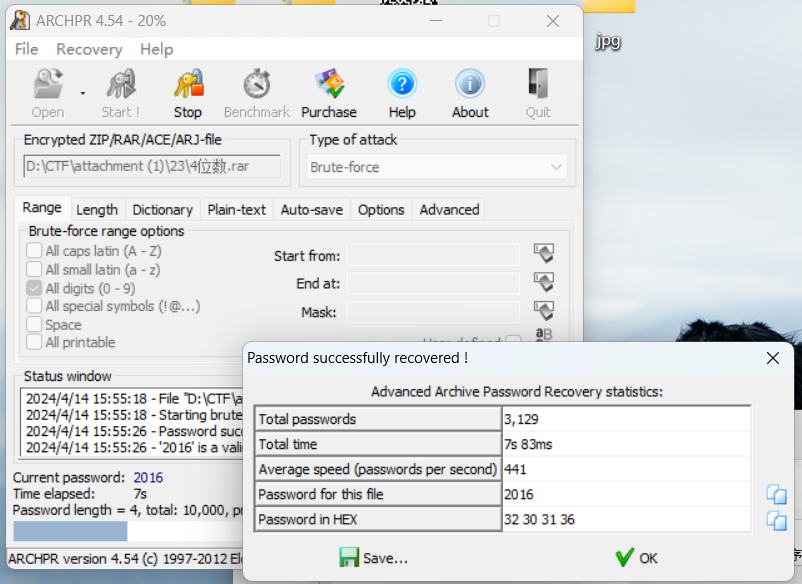Confirm the recovered password dialog with OK
The image size is (802, 584).
point(637,558)
